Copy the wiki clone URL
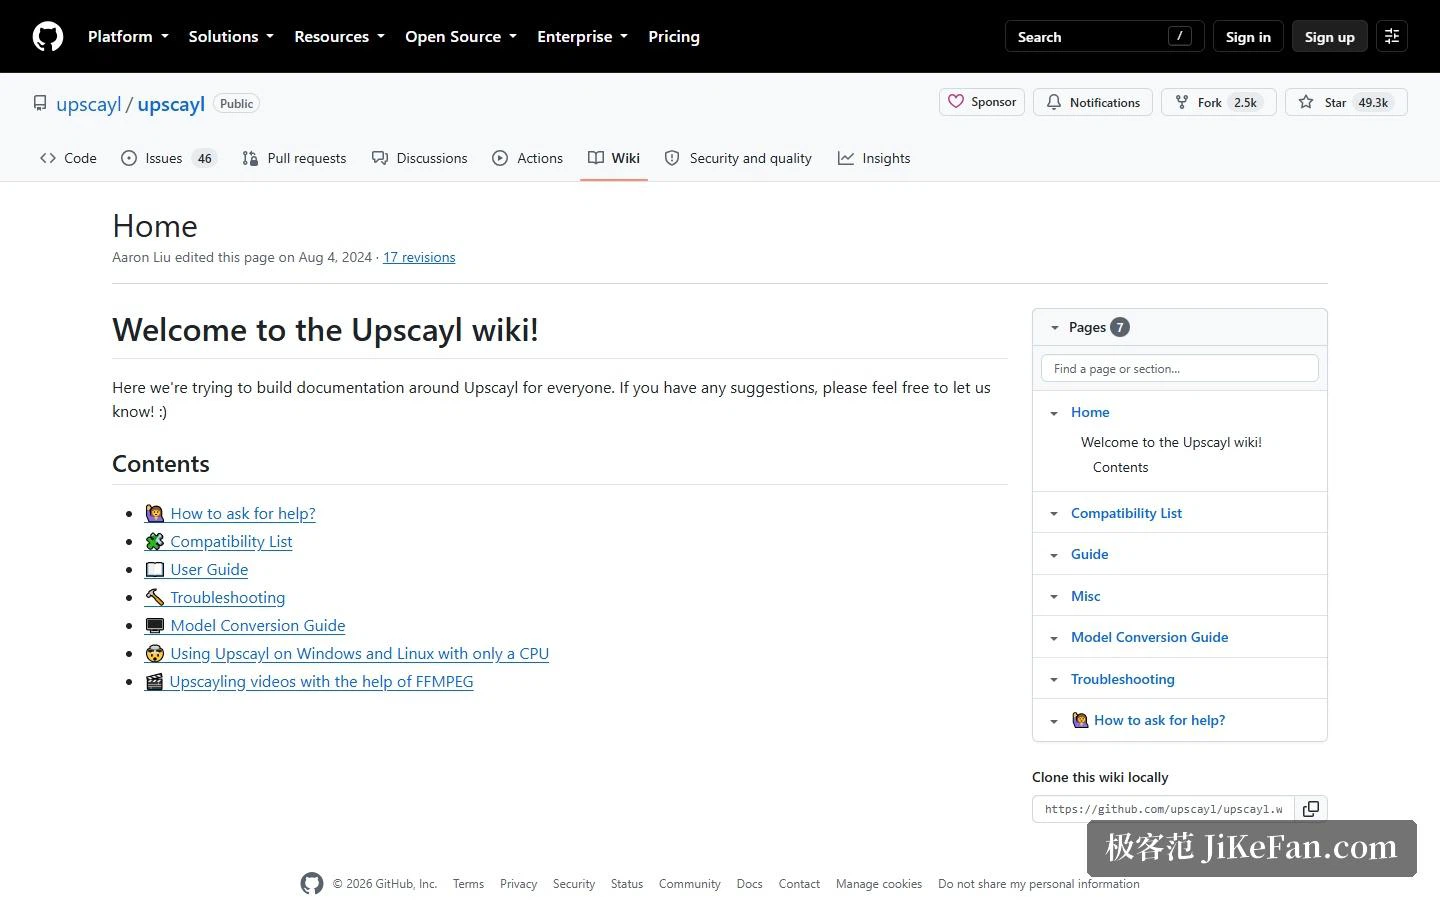1440x900 pixels. point(1311,809)
